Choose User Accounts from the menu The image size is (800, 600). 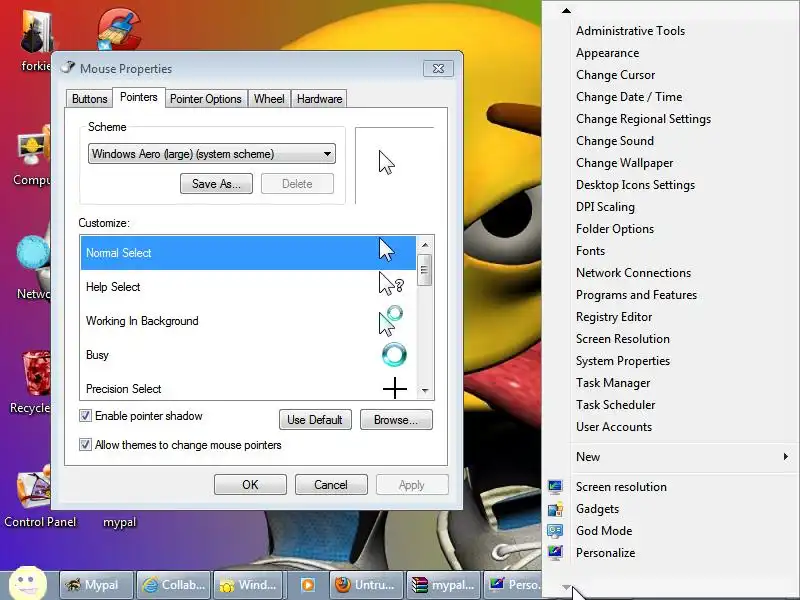614,427
